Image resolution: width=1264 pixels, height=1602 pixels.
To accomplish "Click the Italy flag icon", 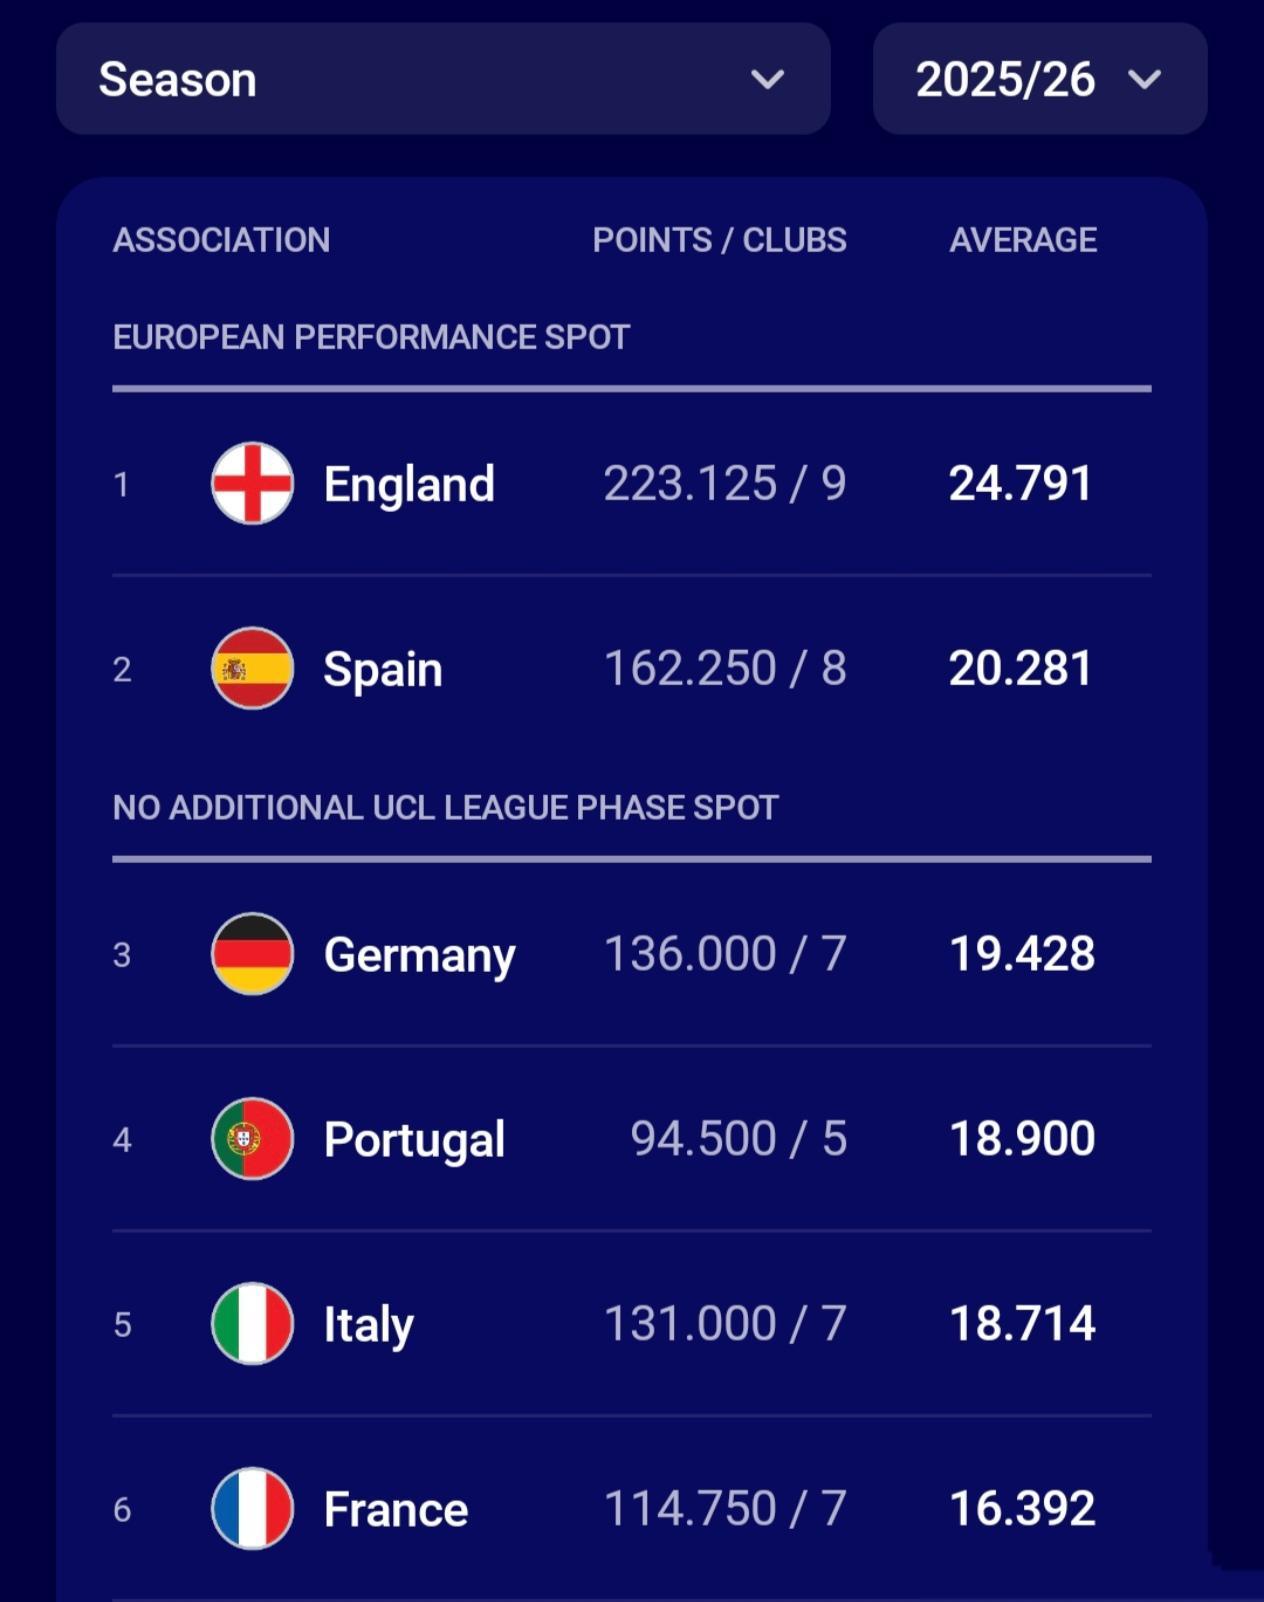I will tap(252, 1324).
